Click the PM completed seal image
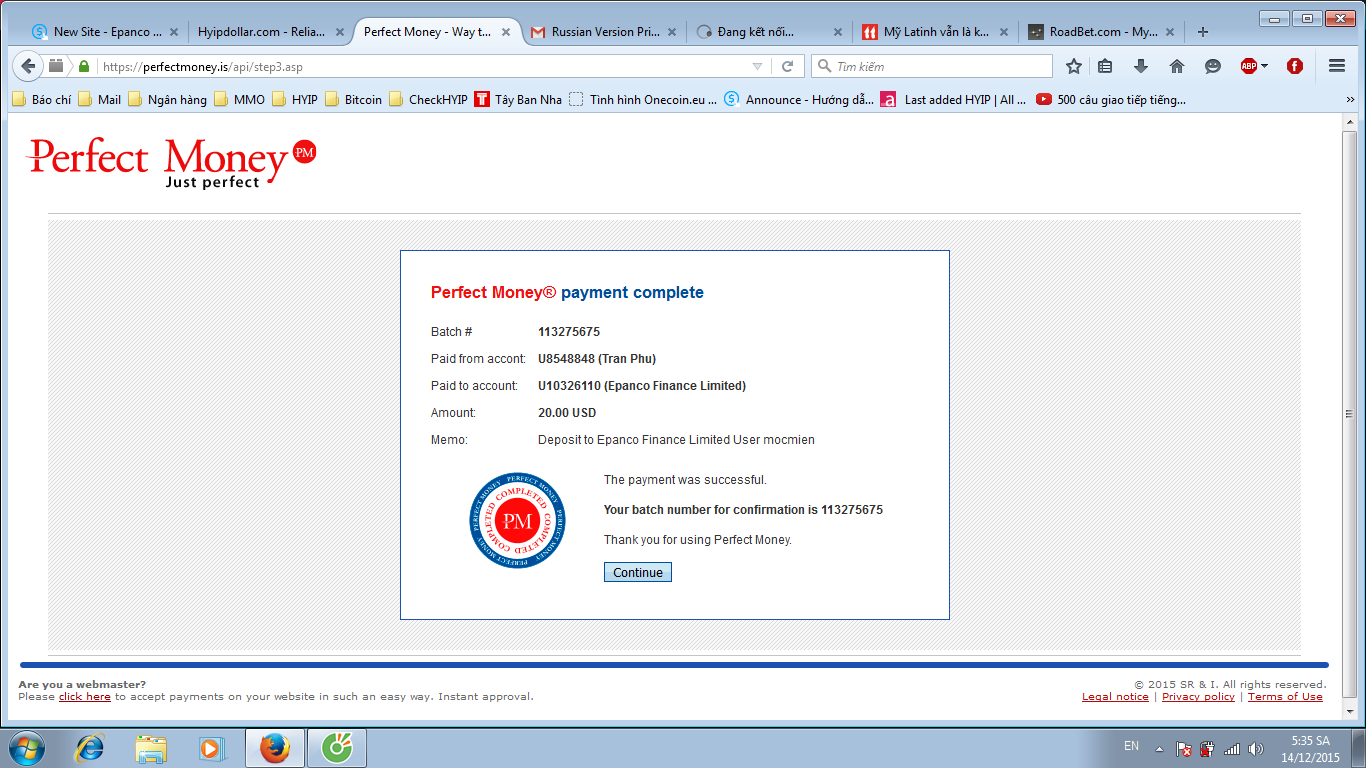 517,521
